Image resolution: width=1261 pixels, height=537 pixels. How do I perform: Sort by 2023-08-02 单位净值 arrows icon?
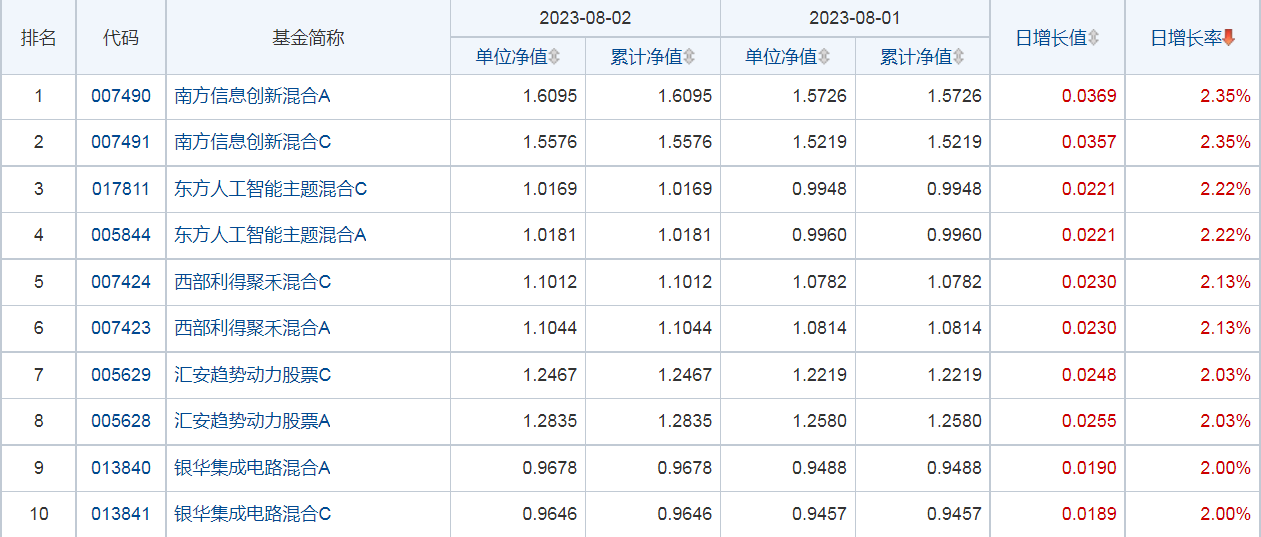coord(554,57)
